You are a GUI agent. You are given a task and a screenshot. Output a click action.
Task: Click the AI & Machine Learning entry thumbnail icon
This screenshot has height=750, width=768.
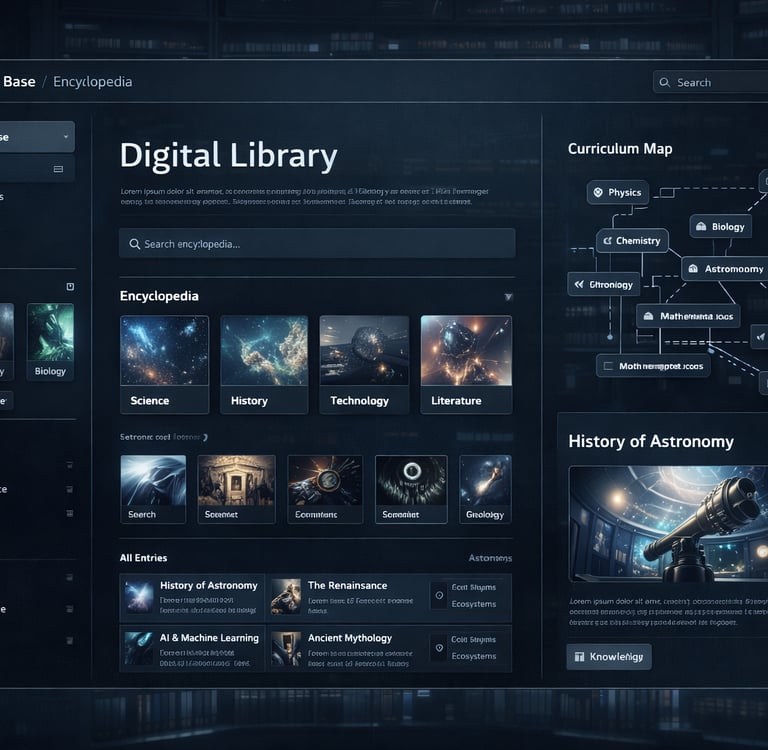[x=139, y=648]
